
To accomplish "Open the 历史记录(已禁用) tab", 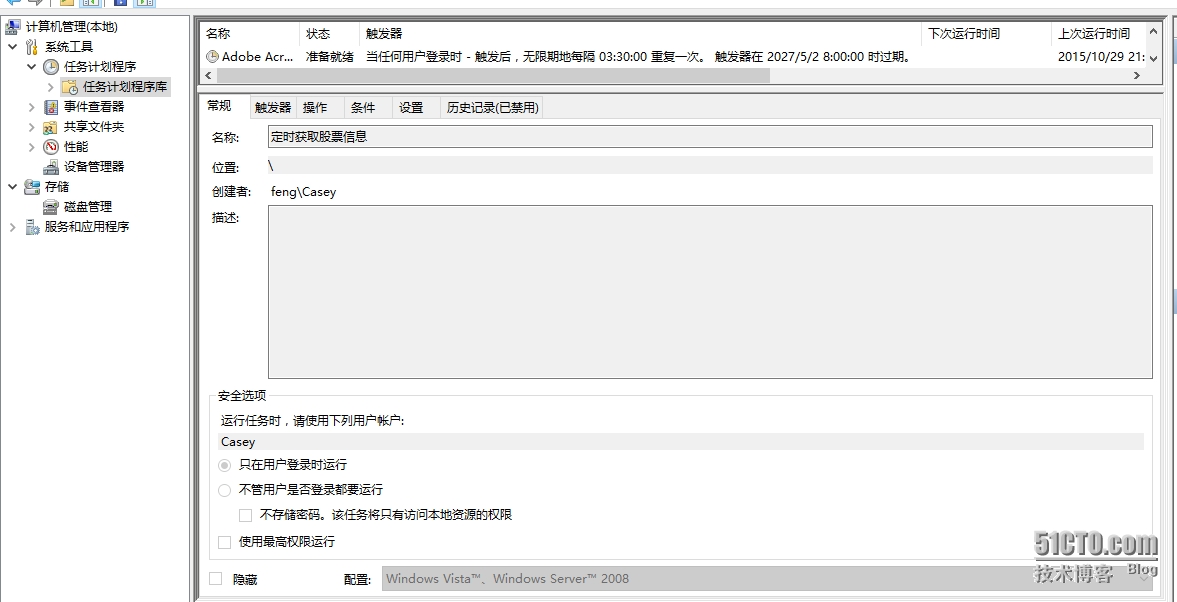I will coord(492,108).
